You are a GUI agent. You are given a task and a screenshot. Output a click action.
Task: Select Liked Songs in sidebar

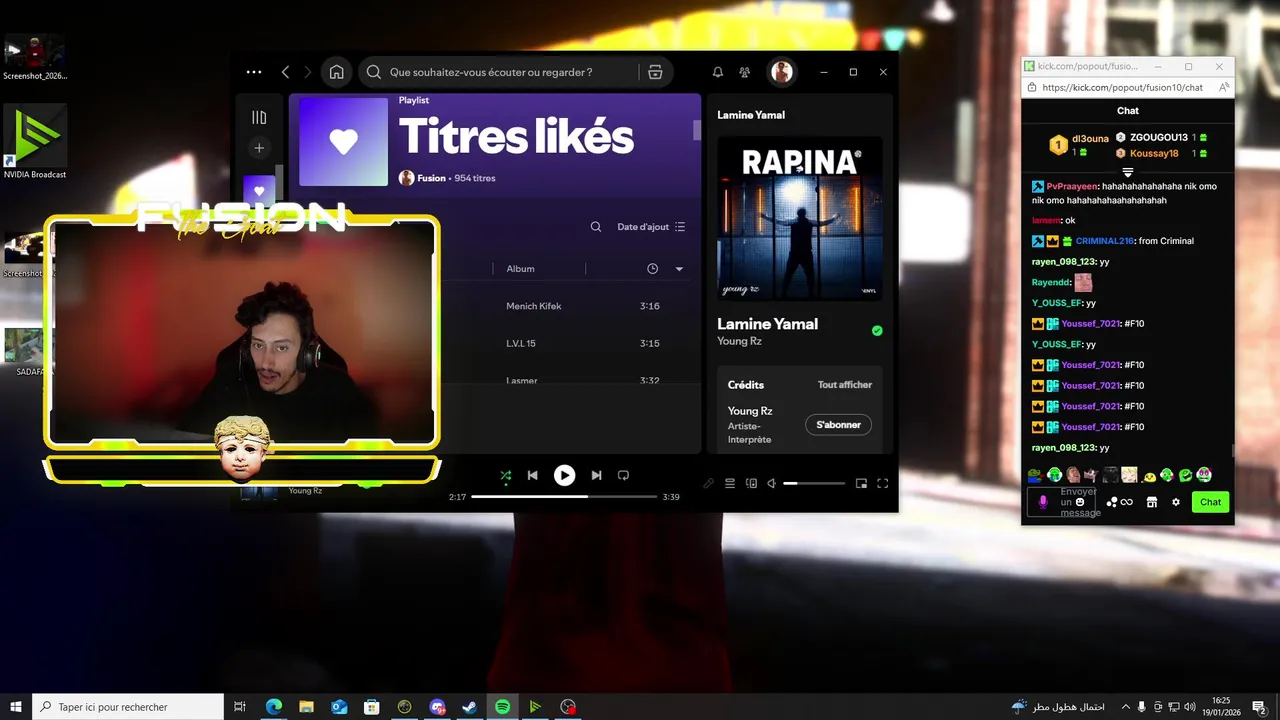pos(259,190)
